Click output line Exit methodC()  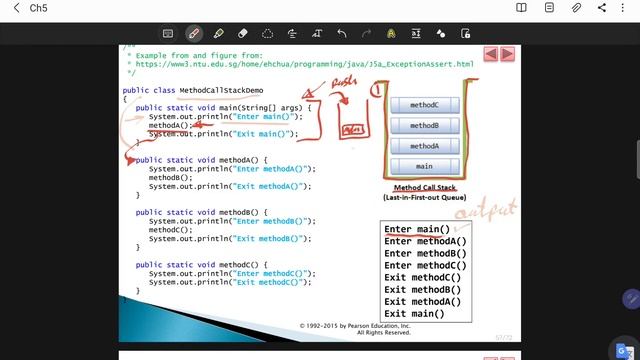422,278
